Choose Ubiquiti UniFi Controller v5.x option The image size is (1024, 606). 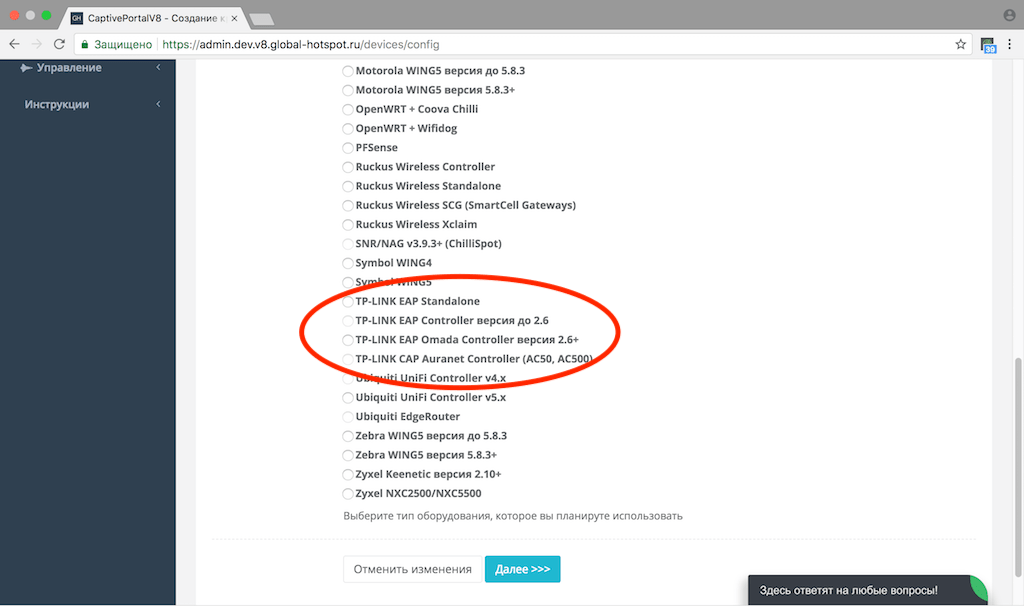pyautogui.click(x=348, y=398)
